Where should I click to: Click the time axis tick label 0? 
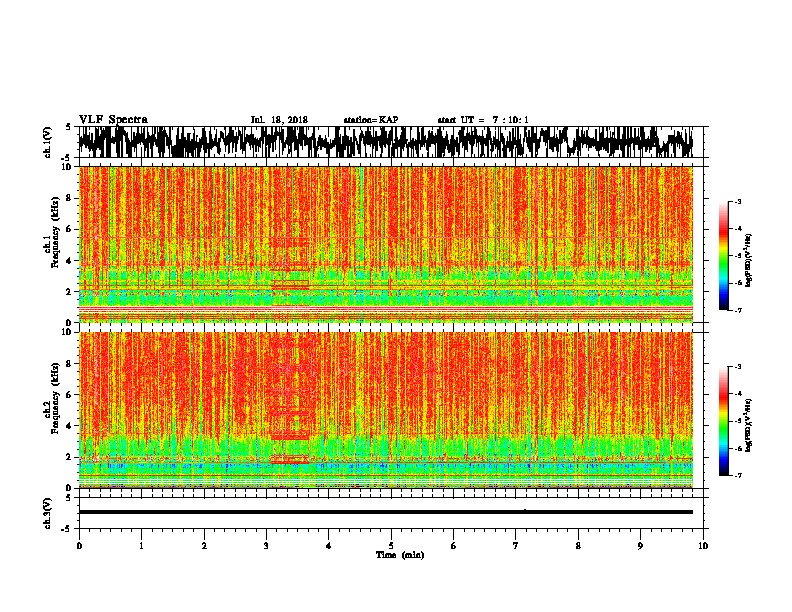79,546
